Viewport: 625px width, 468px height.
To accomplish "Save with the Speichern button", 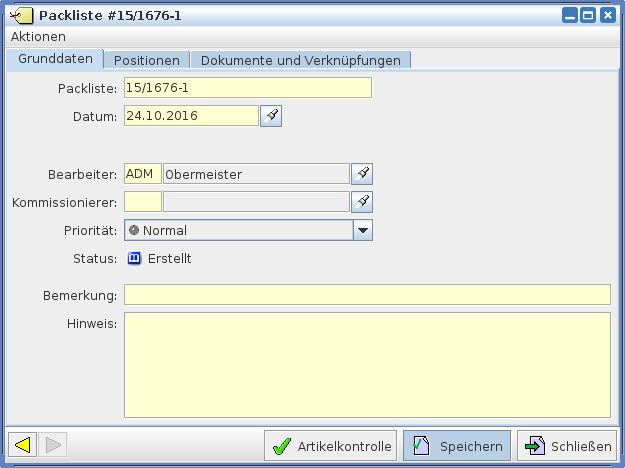I will pos(456,446).
